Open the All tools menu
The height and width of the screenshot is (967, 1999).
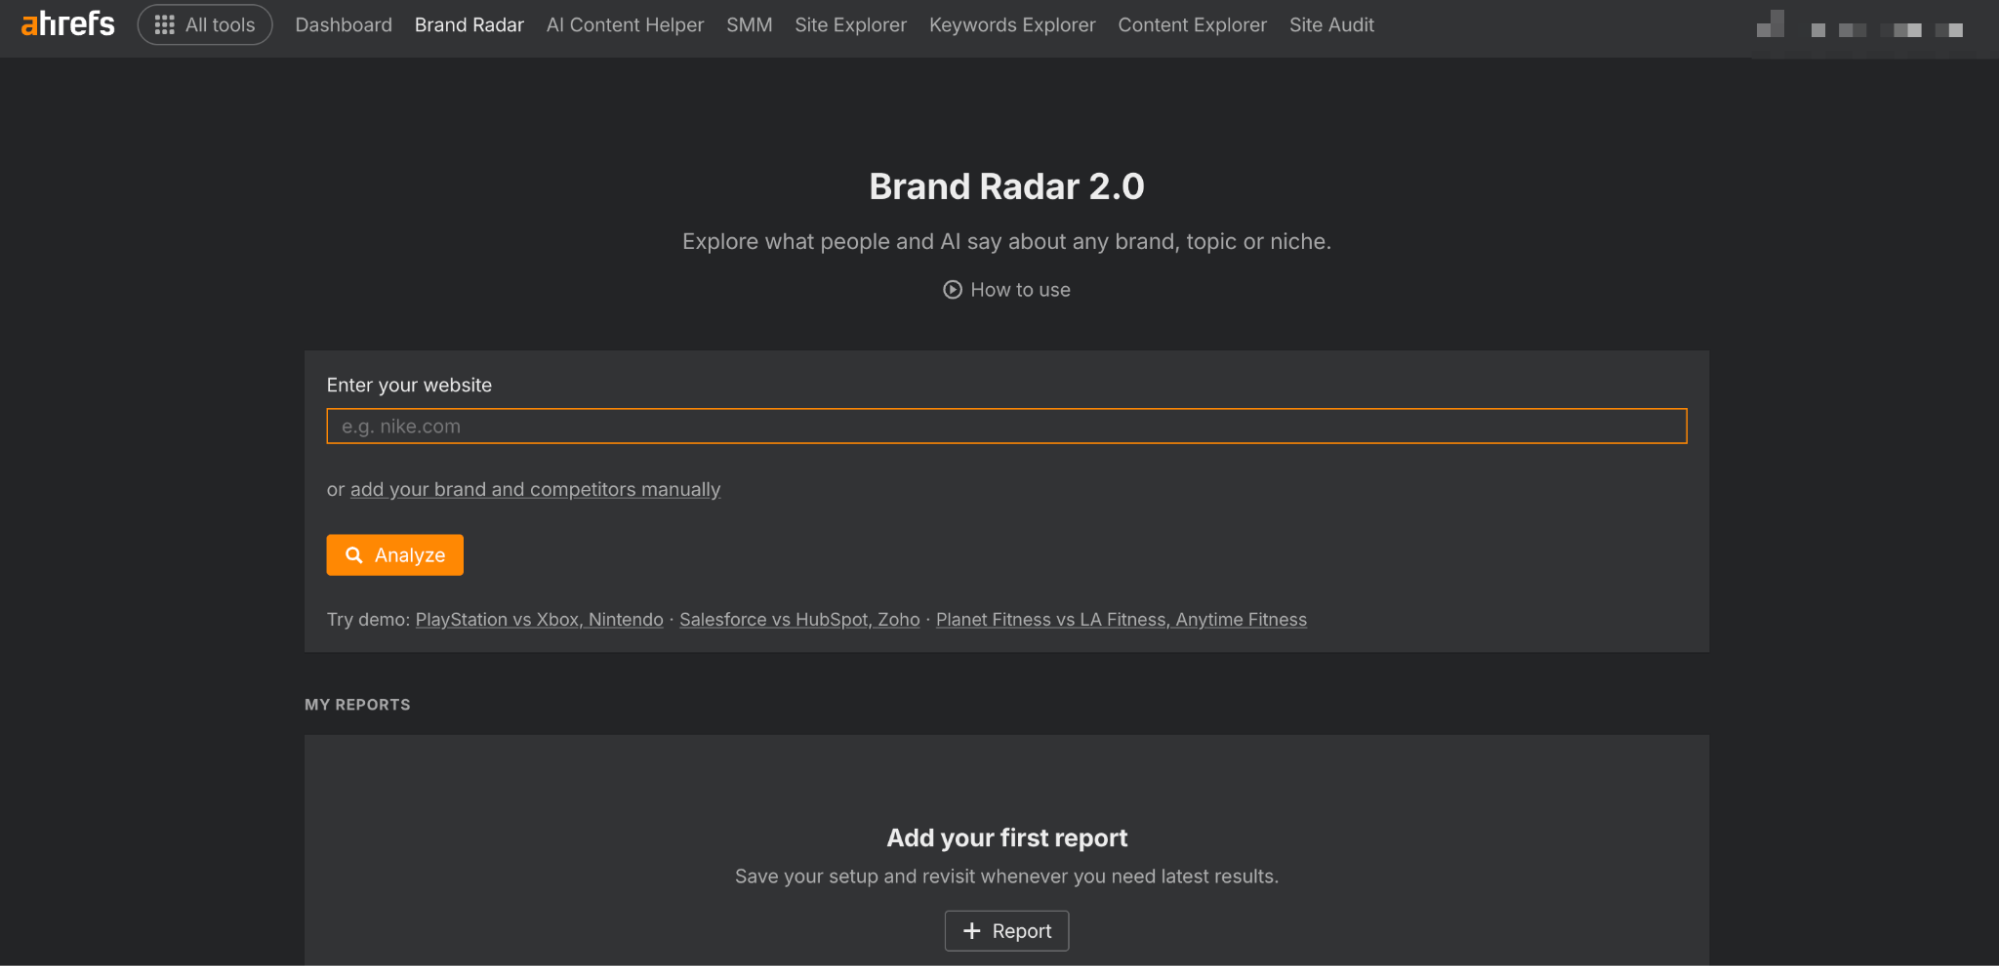pyautogui.click(x=205, y=25)
